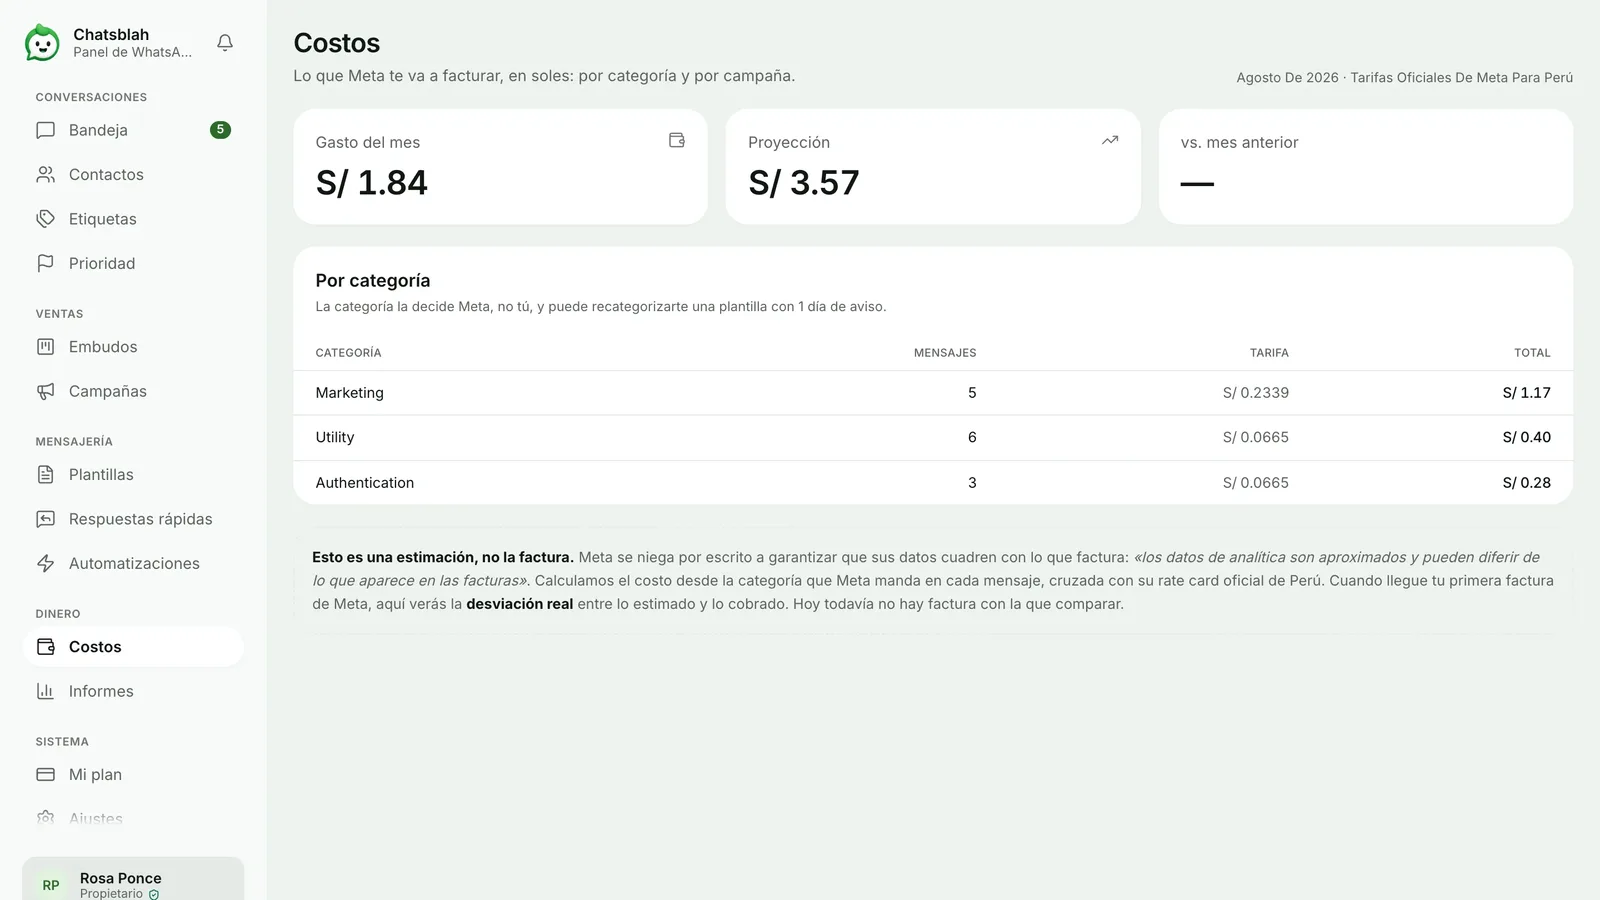Click the Bandeja unread badge 5
The height and width of the screenshot is (900, 1600).
(220, 130)
